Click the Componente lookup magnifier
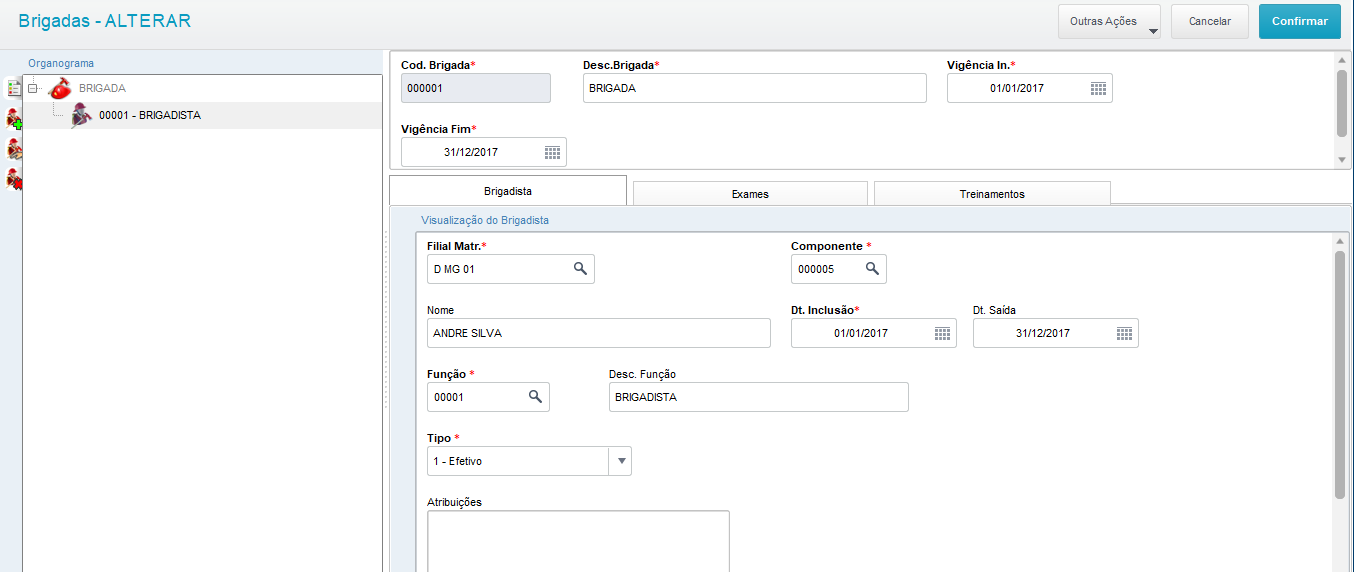The height and width of the screenshot is (572, 1354). pos(872,269)
